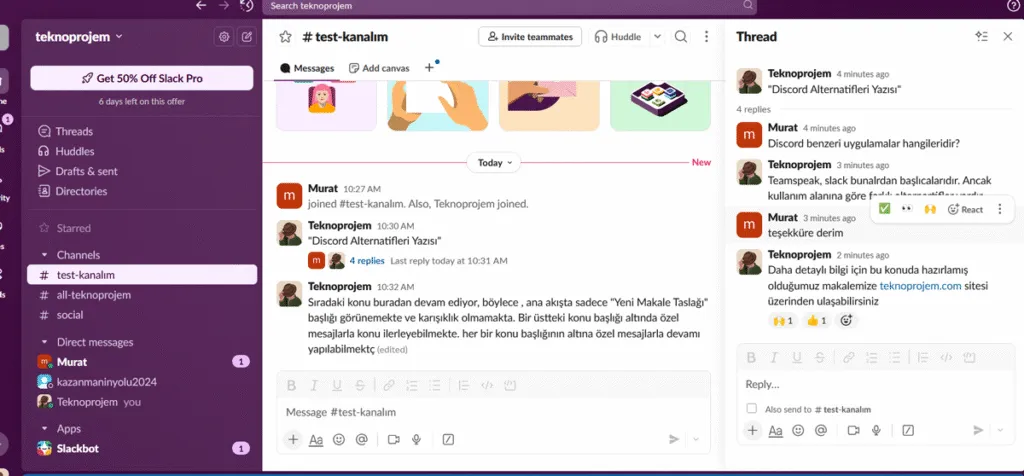Toggle the thumbs up 1 reaction
Image resolution: width=1024 pixels, height=476 pixels.
point(816,321)
